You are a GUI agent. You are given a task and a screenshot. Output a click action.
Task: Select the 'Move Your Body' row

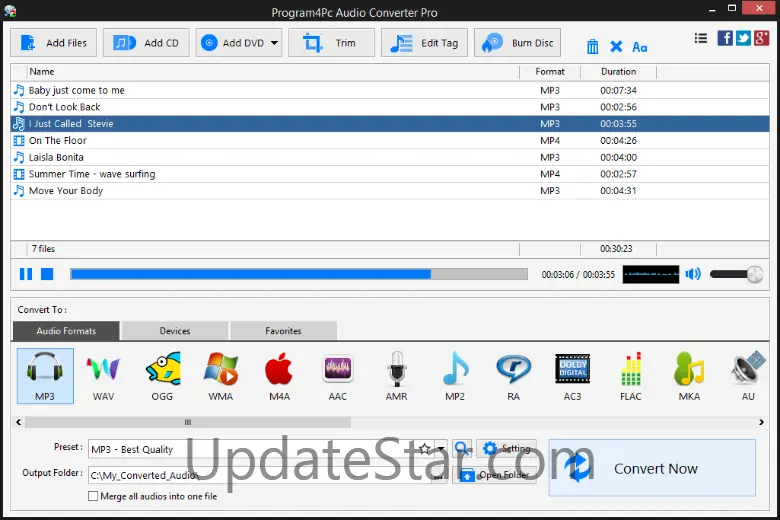click(x=390, y=191)
